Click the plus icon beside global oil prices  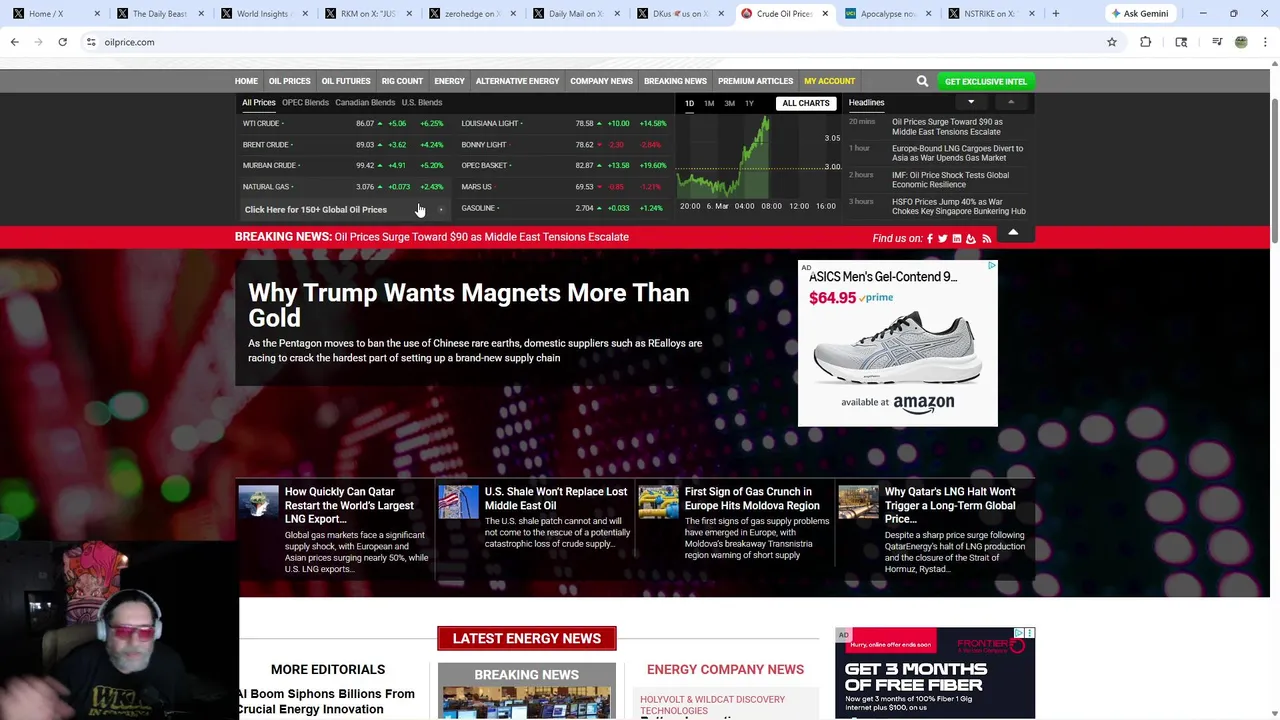click(440, 209)
